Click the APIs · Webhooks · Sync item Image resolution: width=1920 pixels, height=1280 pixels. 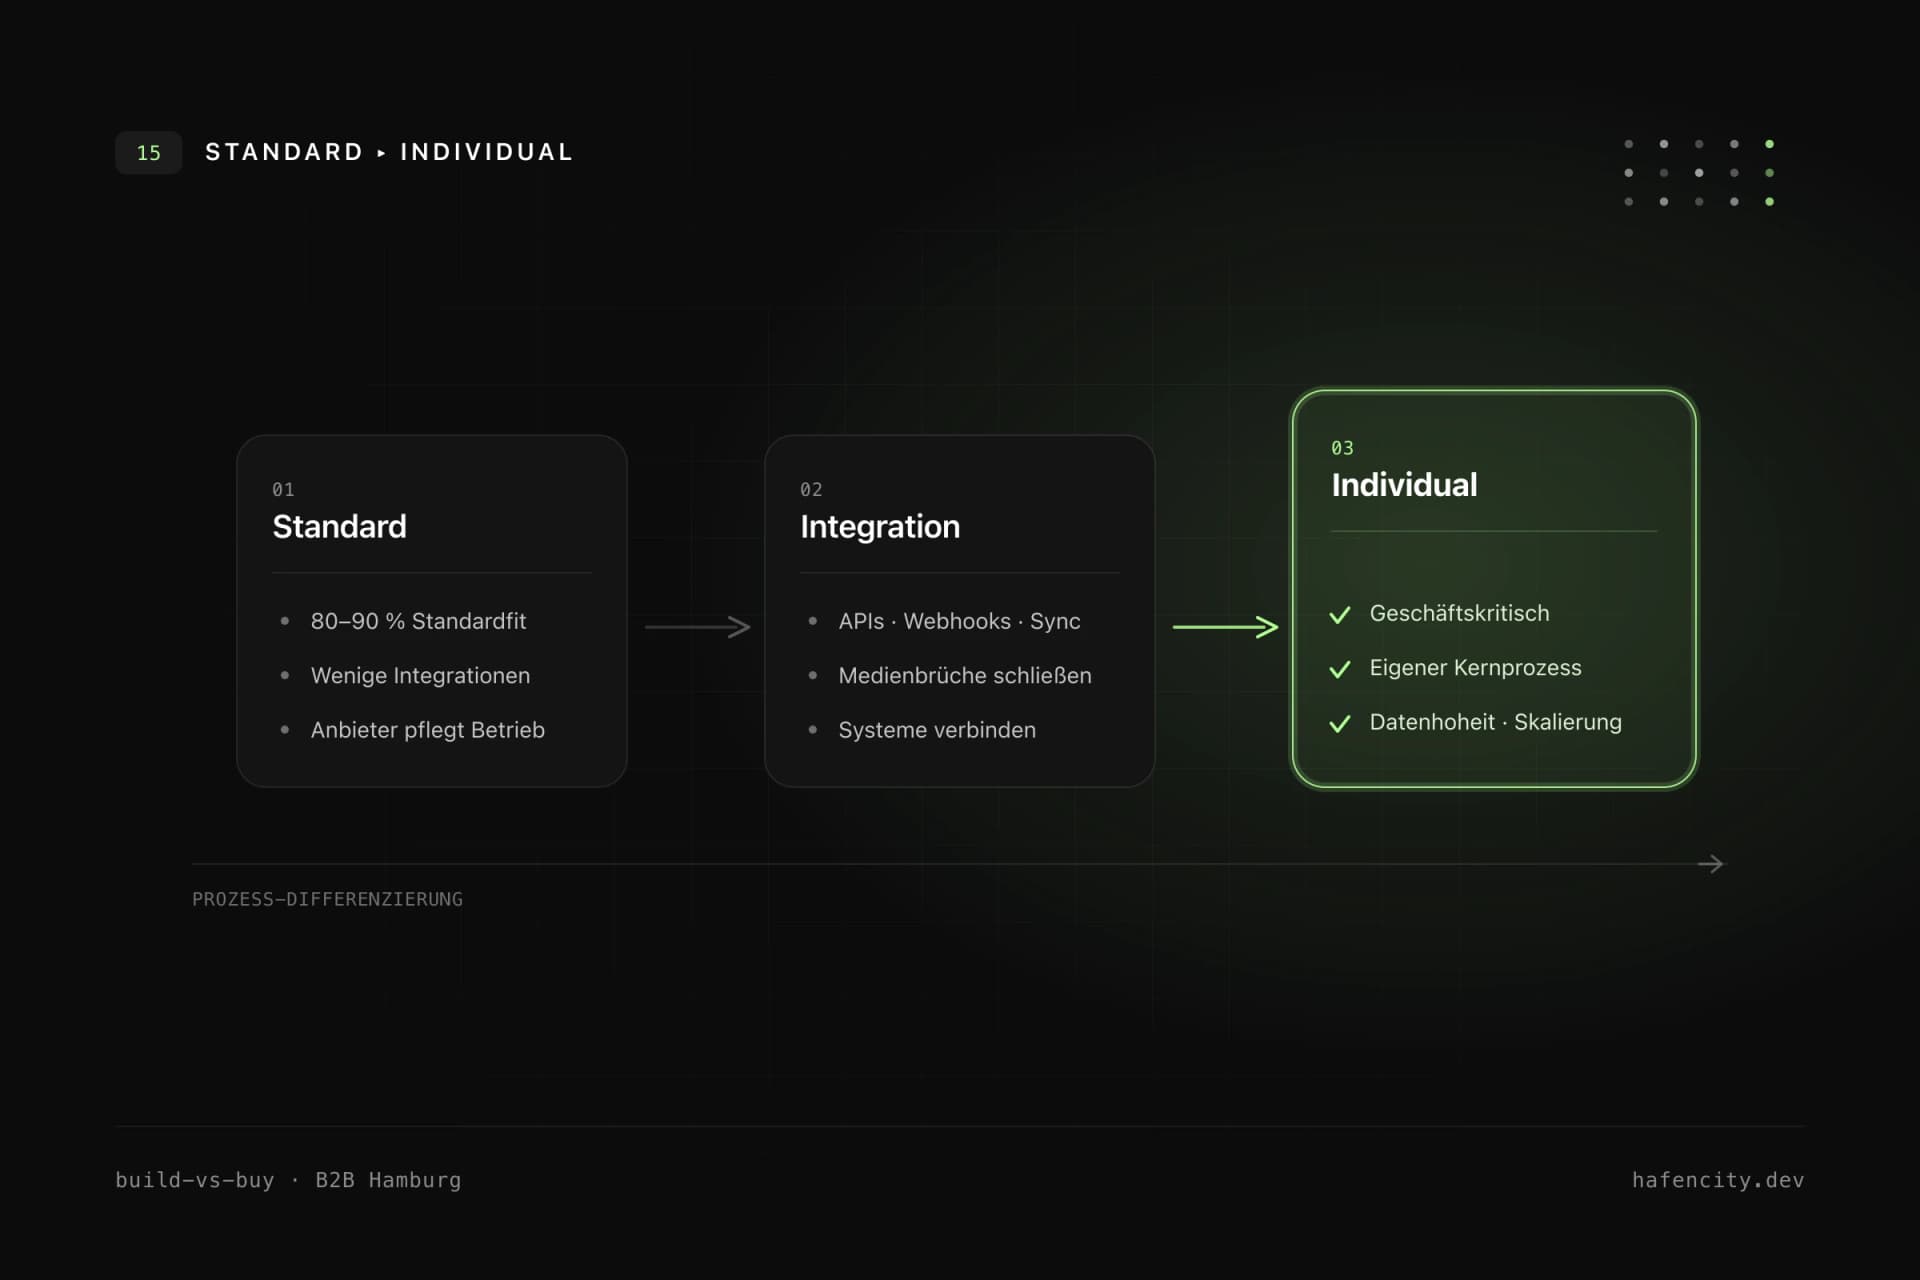[x=959, y=621]
